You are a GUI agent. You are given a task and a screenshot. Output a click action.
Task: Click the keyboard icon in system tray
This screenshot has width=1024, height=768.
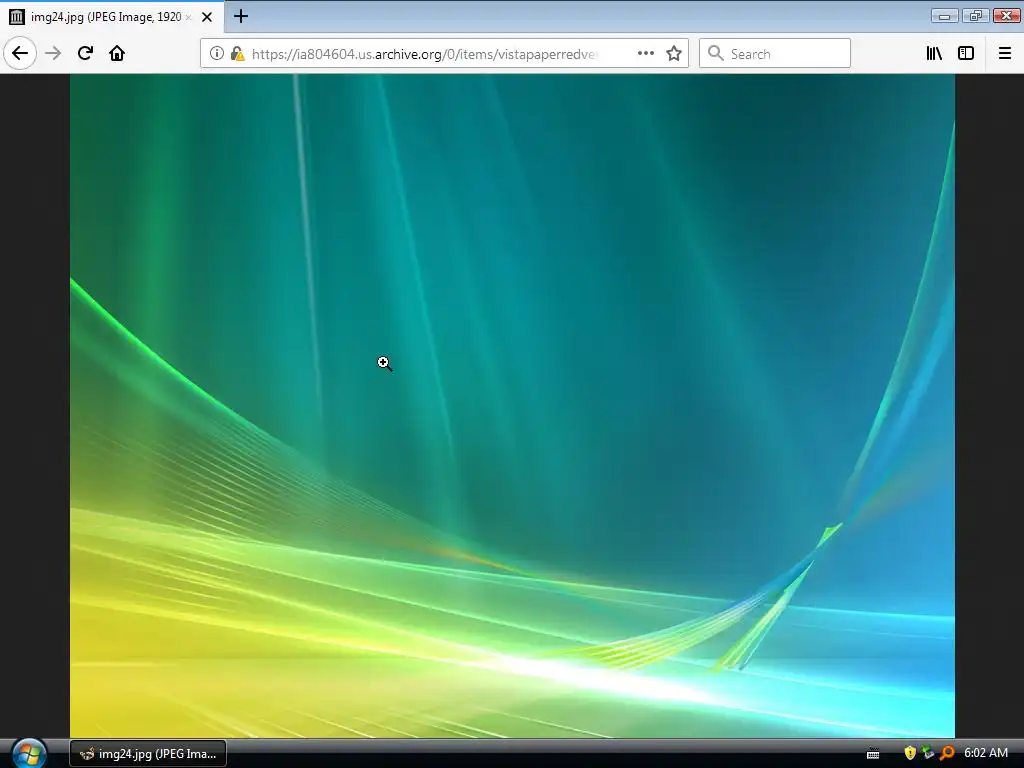coord(873,754)
